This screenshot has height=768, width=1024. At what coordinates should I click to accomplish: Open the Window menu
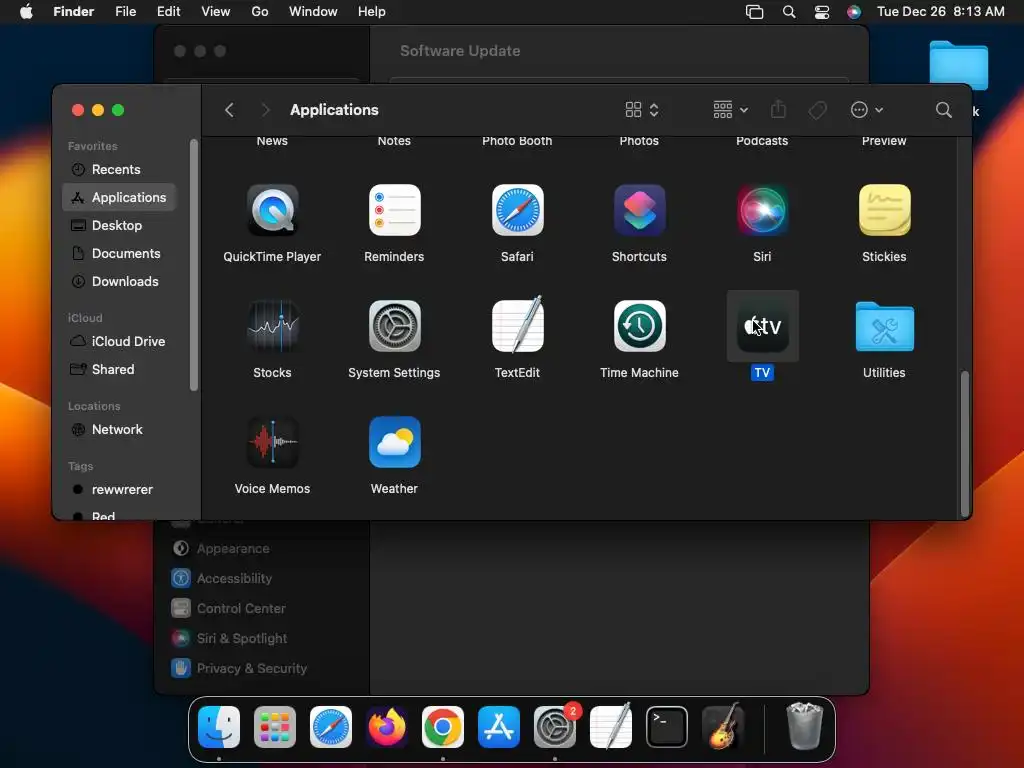point(313,12)
